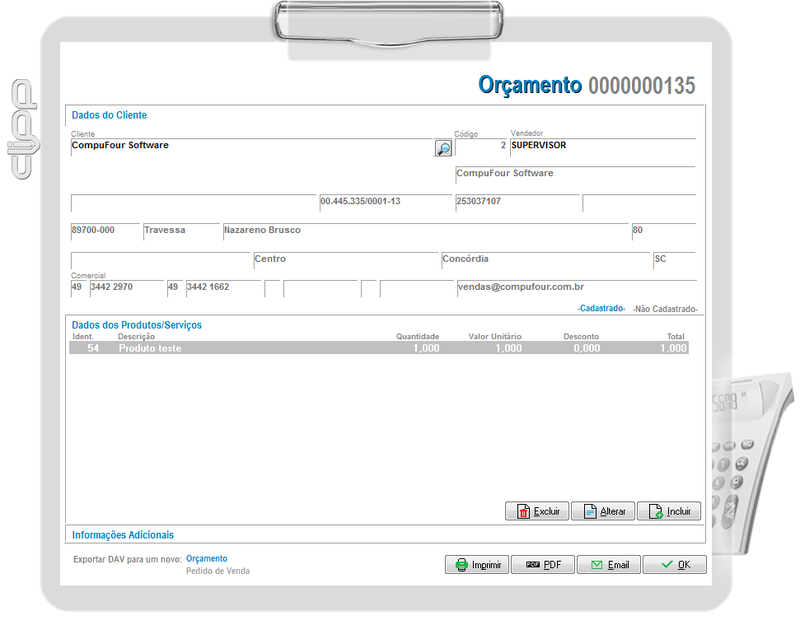
Task: Expand the Informações Adicionais section
Action: [x=123, y=535]
